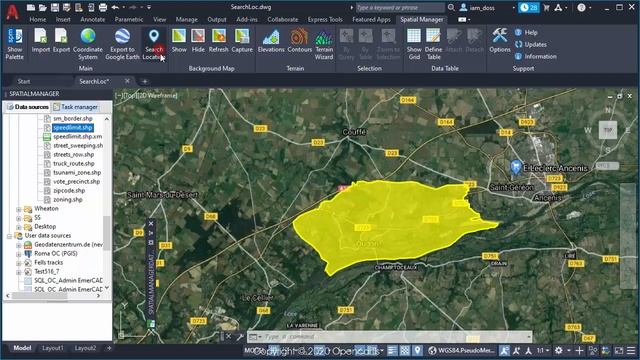This screenshot has width=640, height=360.
Task: Click the E.Leclerc Ancenis map marker
Action: click(516, 167)
